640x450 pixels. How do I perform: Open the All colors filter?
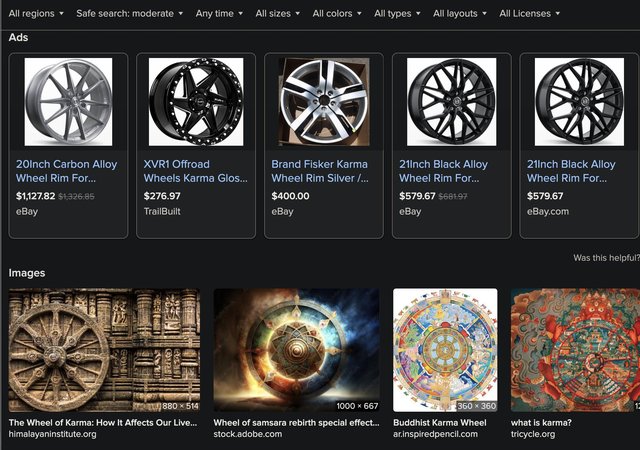coord(337,13)
